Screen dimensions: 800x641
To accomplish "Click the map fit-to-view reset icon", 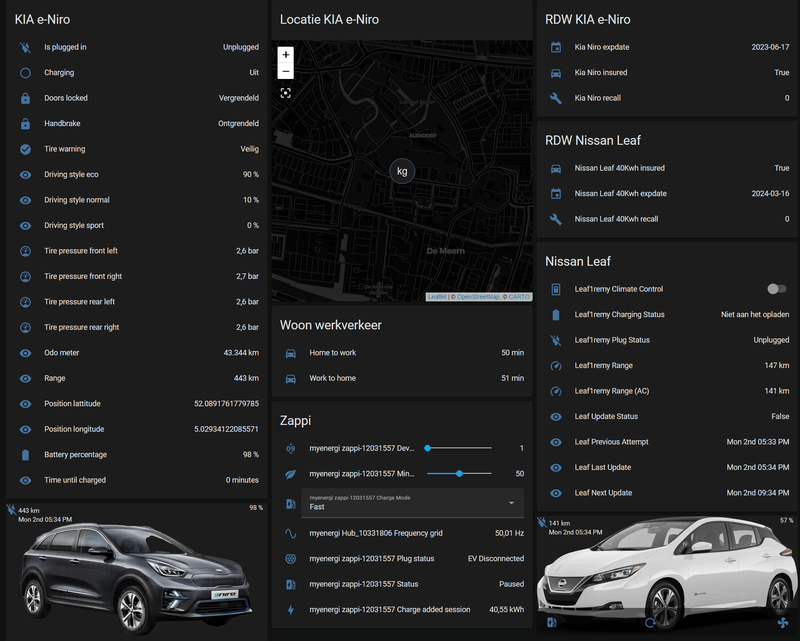I will pos(286,93).
